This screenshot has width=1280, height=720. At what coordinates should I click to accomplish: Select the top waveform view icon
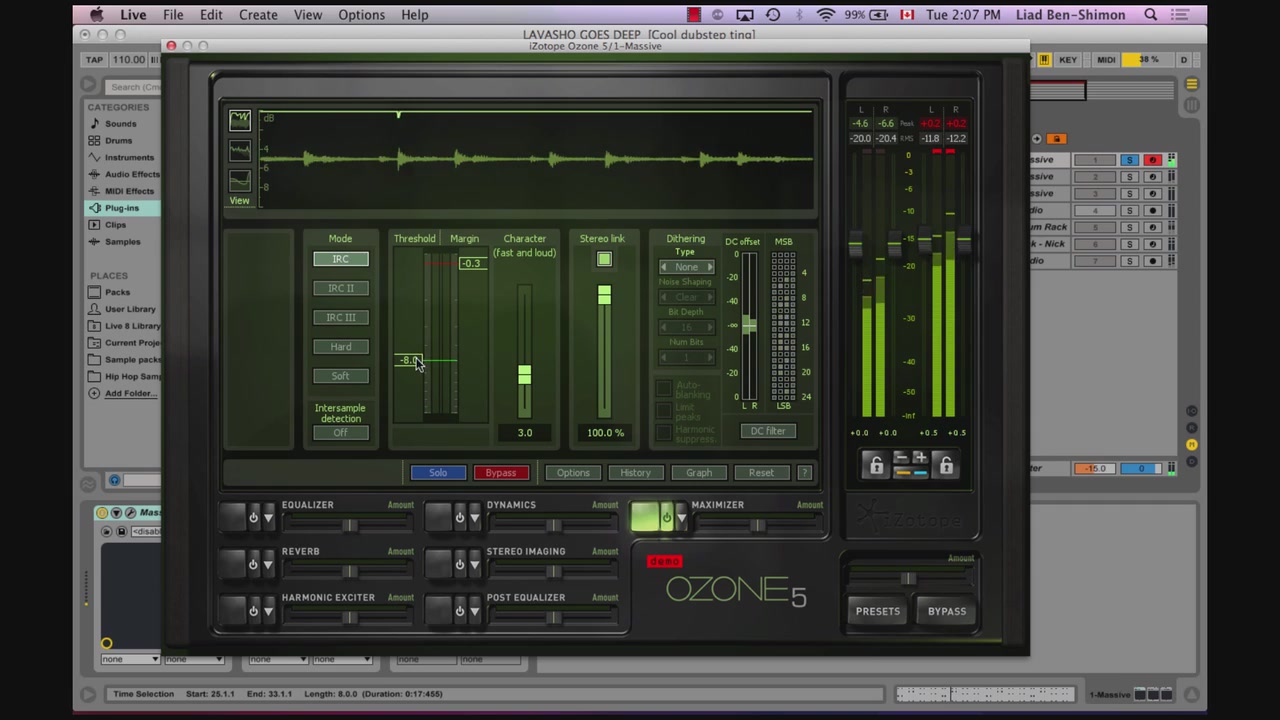(x=240, y=121)
